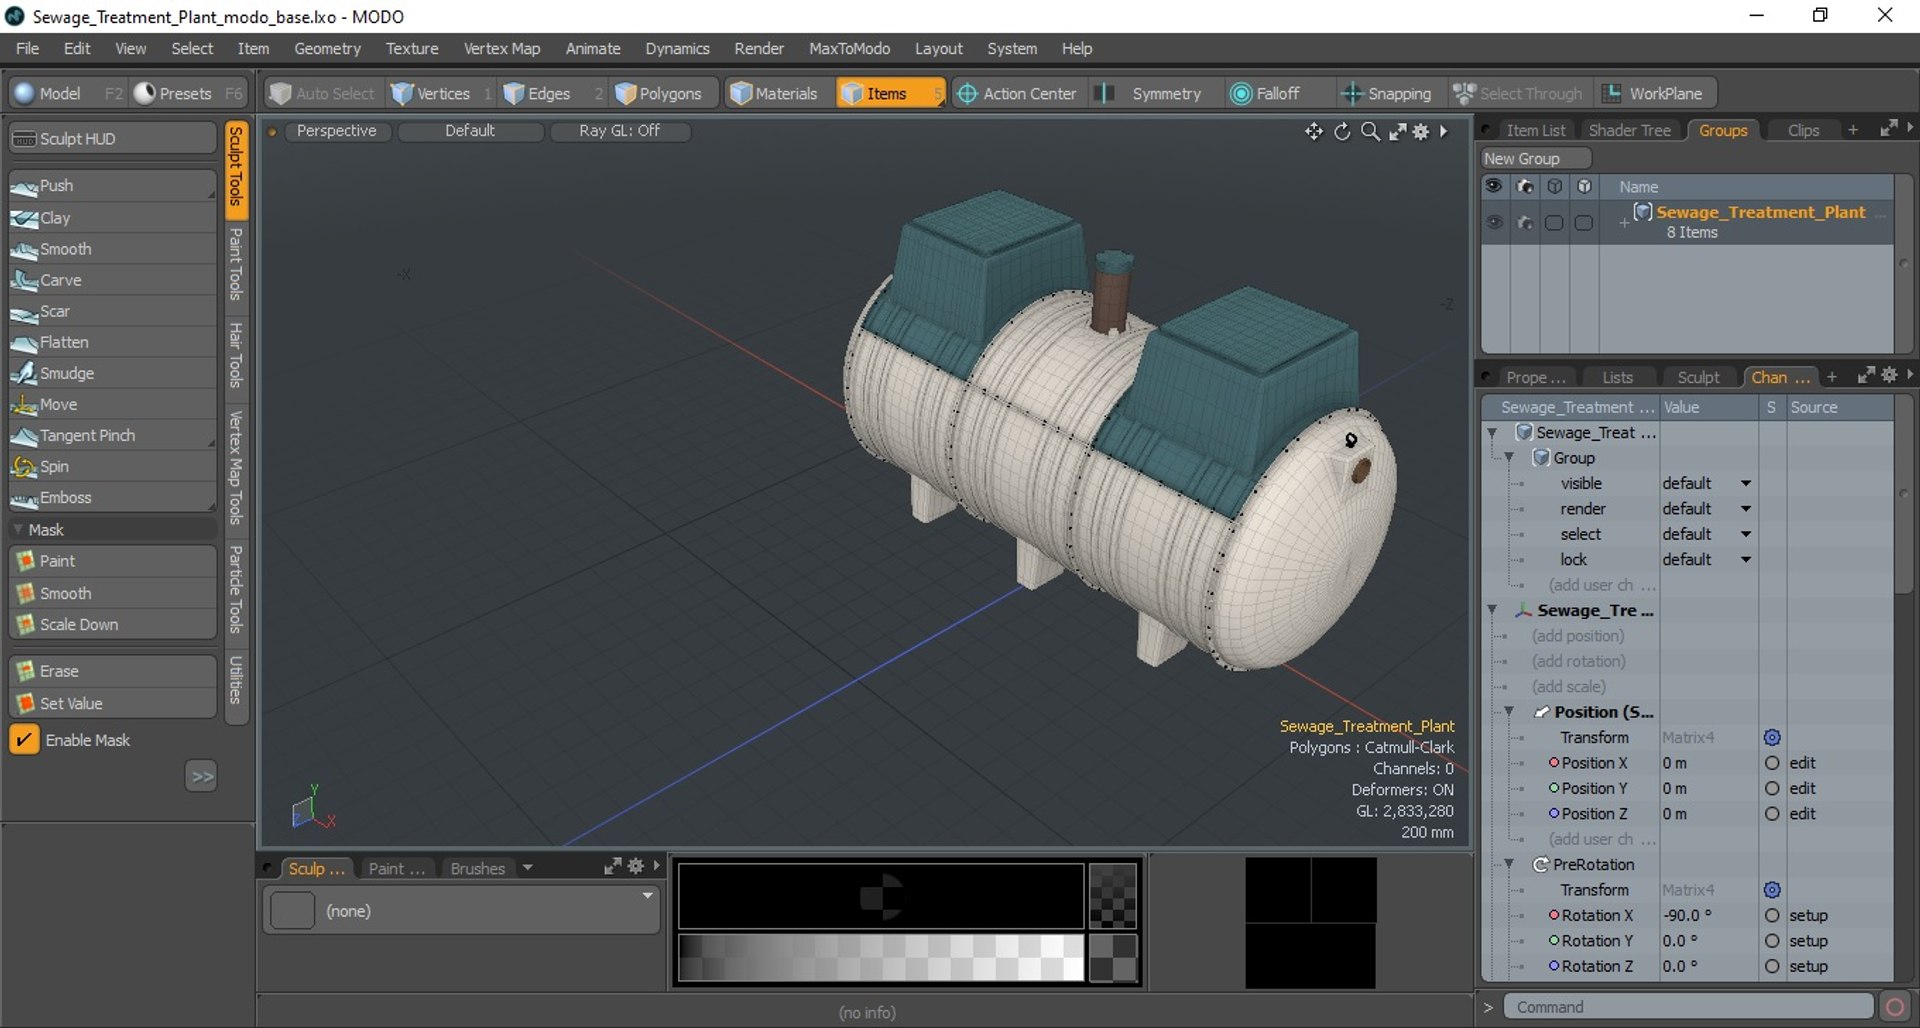
Task: Select the Flatten sculpt tool
Action: click(x=112, y=342)
